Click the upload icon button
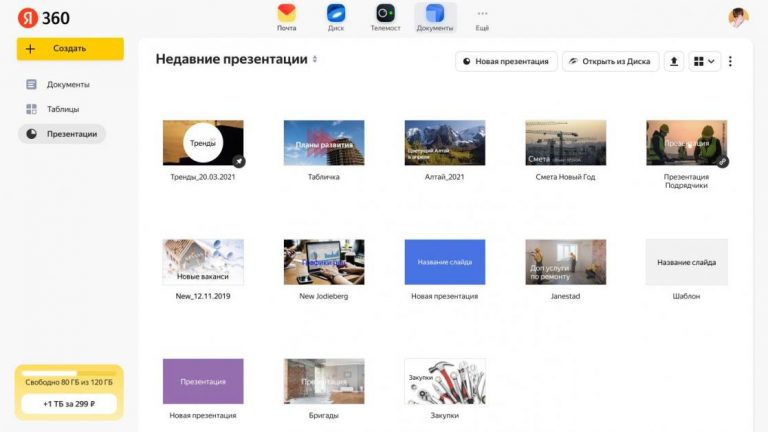The width and height of the screenshot is (768, 432). 674,61
